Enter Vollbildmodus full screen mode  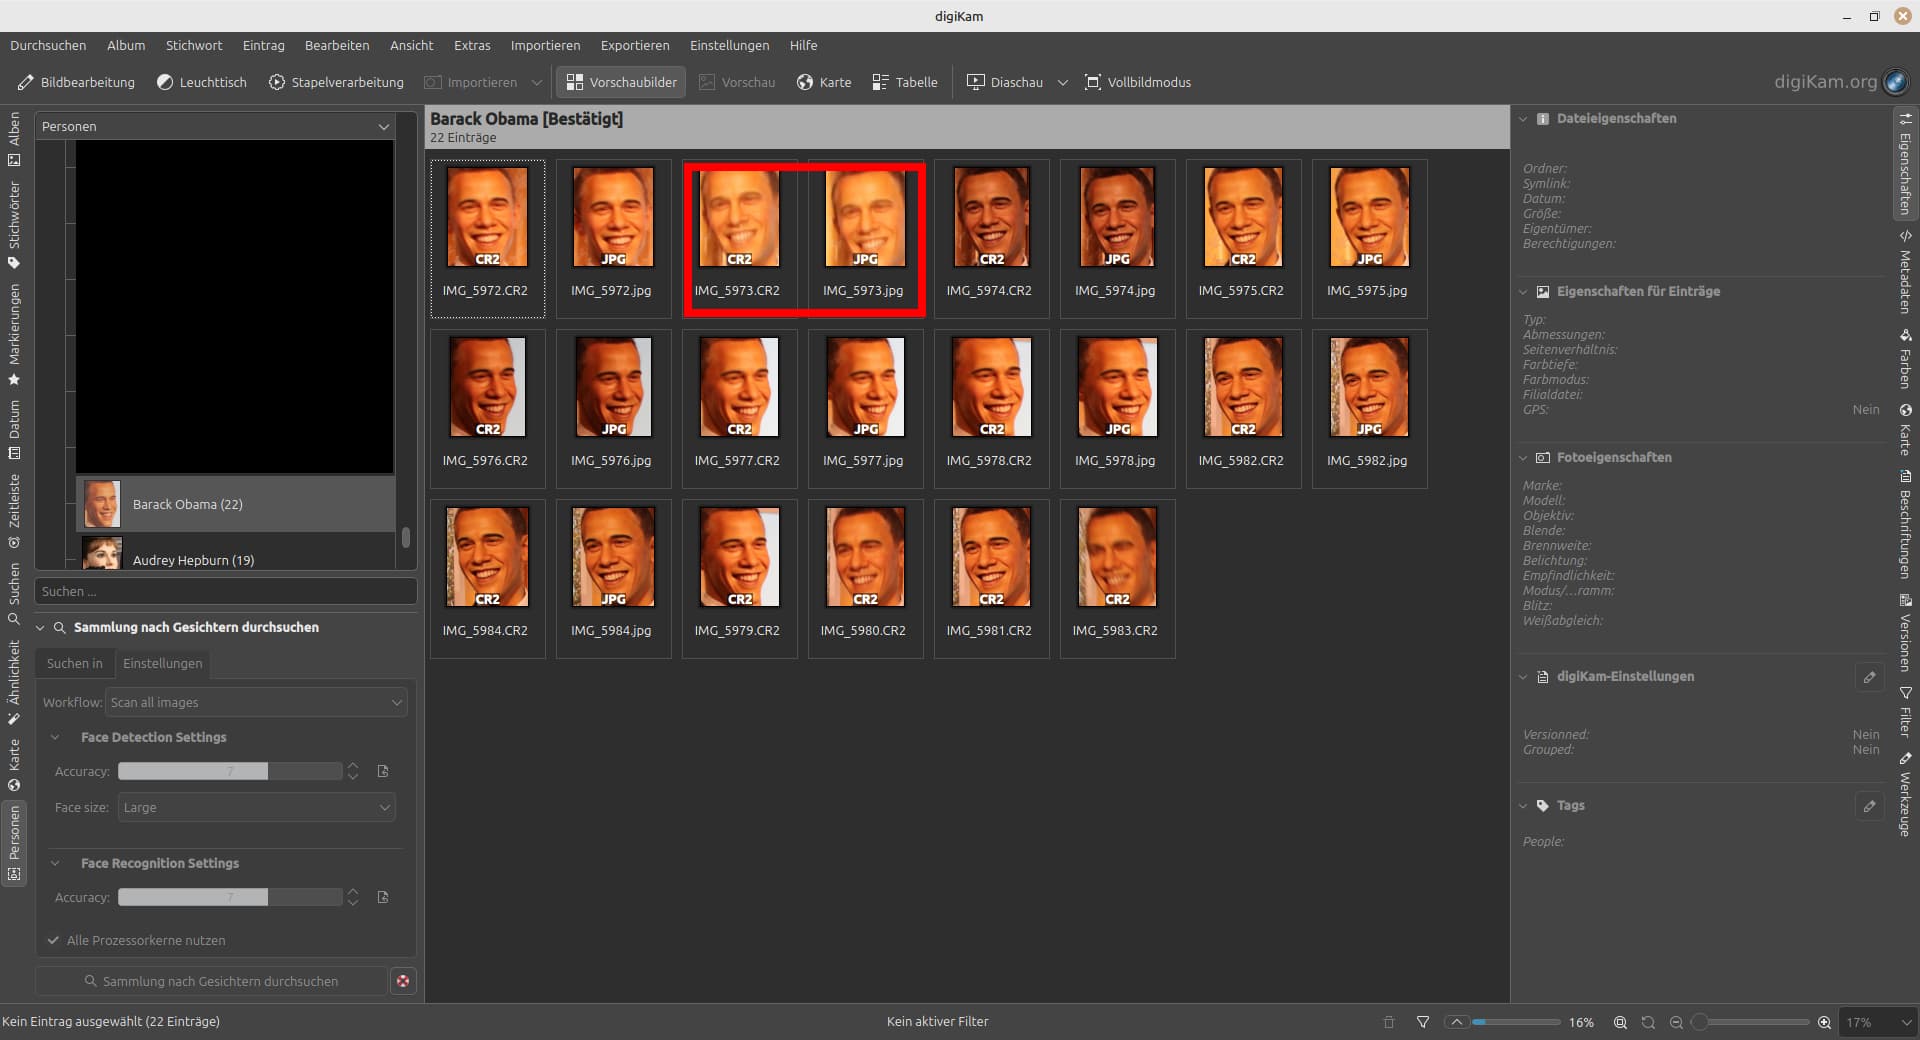pyautogui.click(x=1138, y=82)
